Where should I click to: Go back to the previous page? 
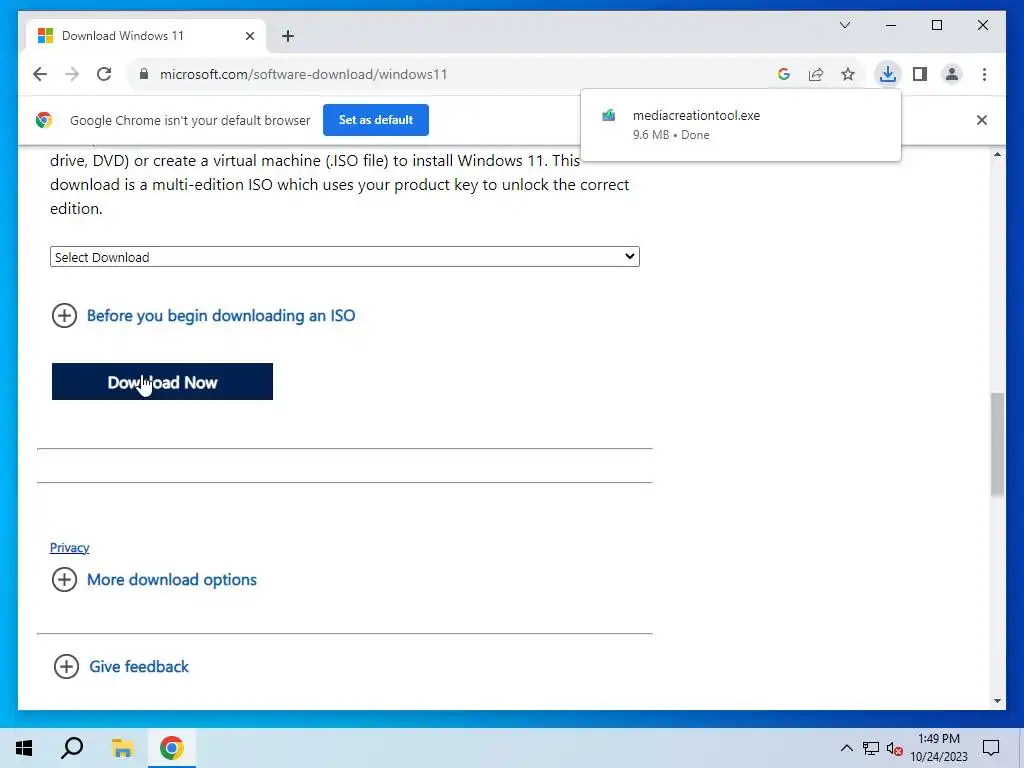tap(40, 74)
